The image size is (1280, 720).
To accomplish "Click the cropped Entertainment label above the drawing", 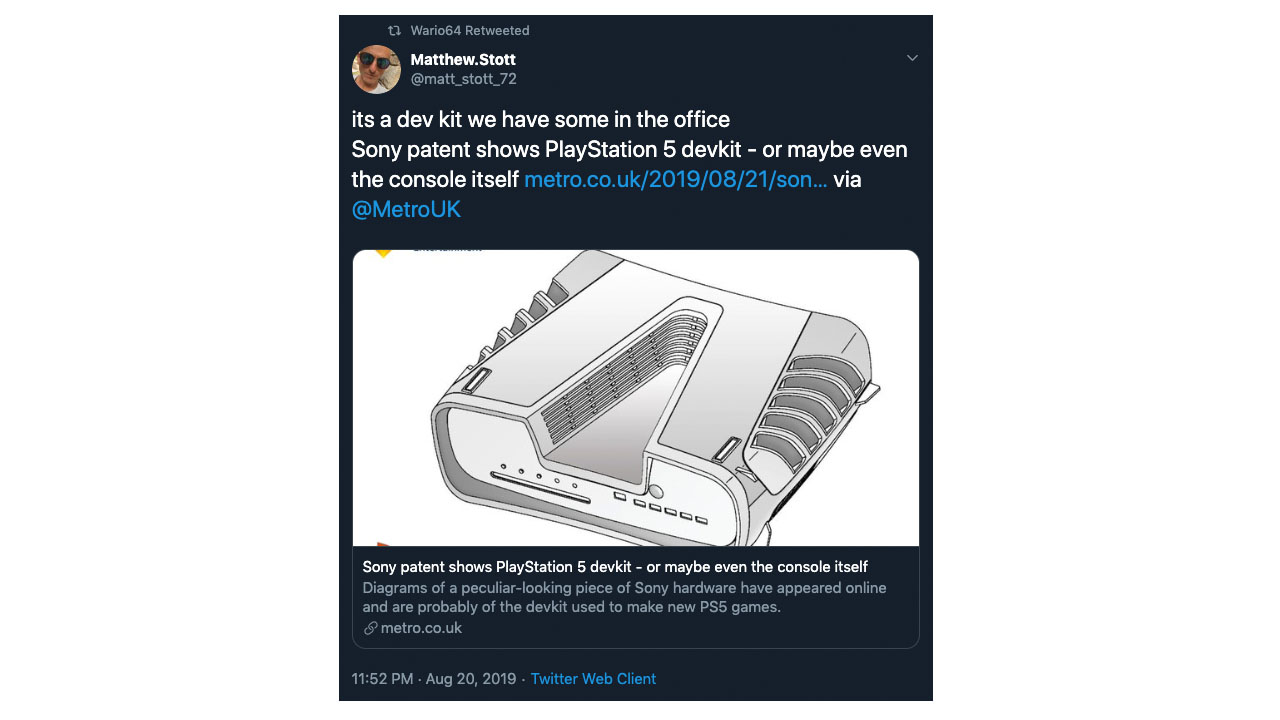I will click(x=447, y=249).
